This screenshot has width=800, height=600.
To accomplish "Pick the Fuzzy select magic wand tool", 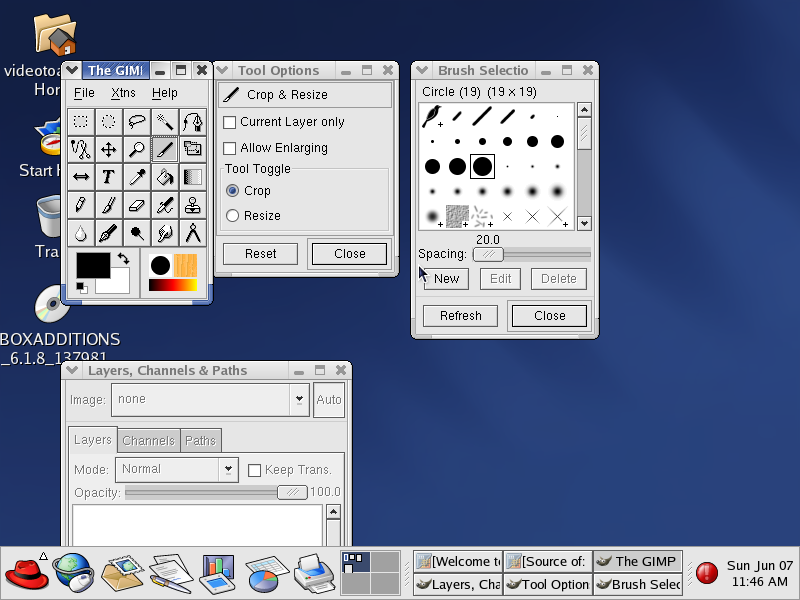I will tap(165, 121).
